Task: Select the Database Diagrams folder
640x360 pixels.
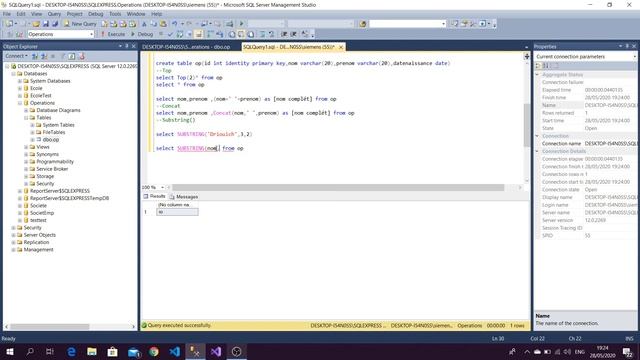Action: point(58,111)
